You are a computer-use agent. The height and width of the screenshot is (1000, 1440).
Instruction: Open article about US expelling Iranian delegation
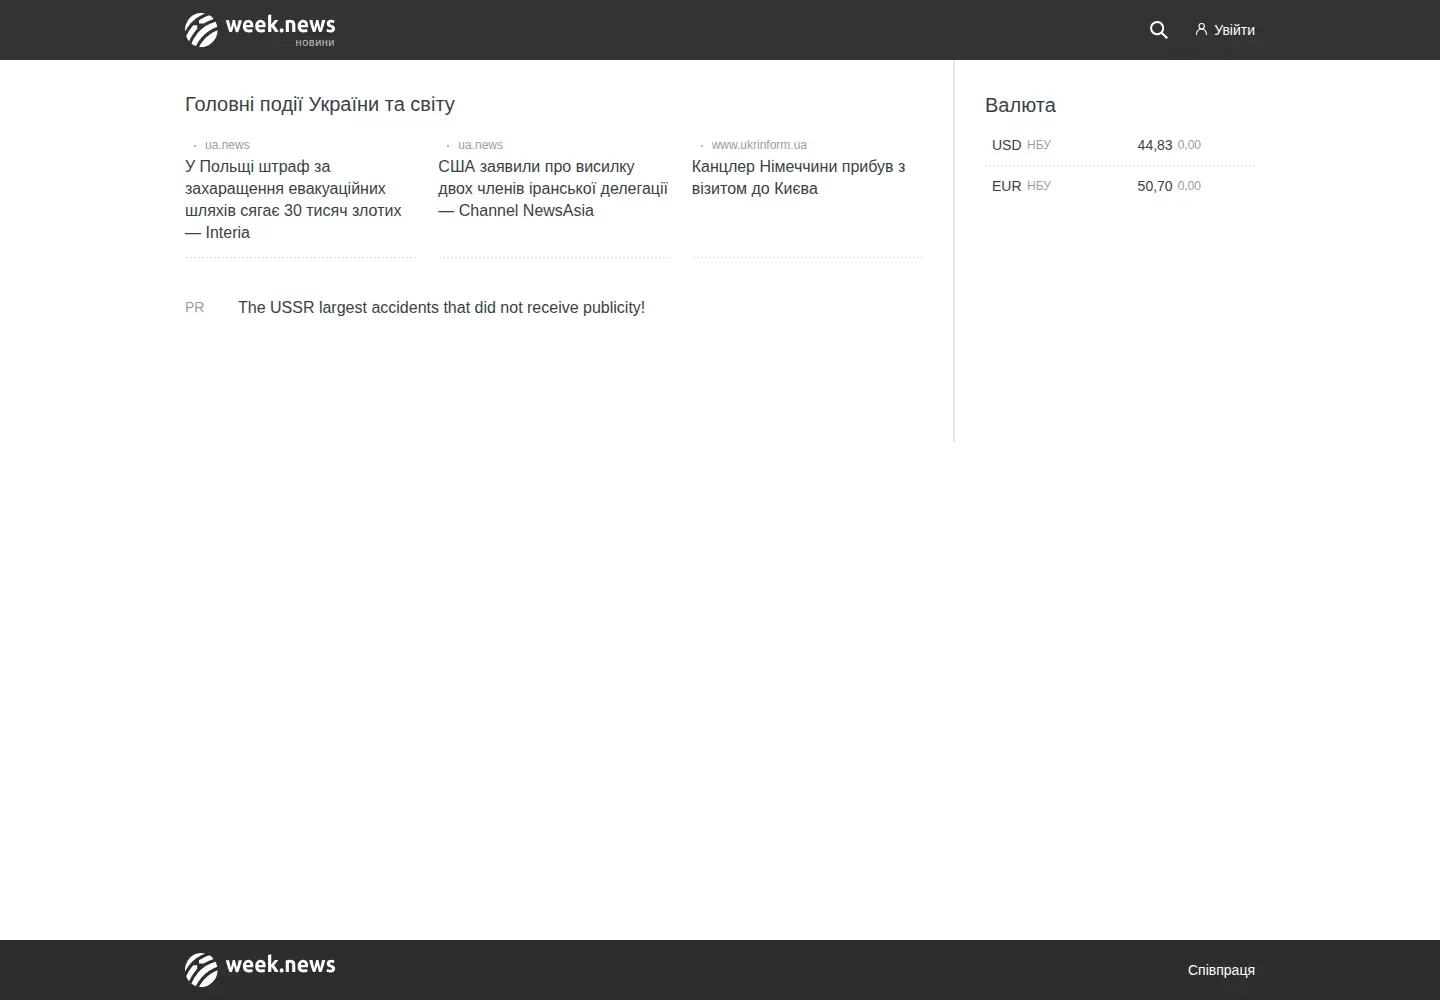tap(553, 188)
